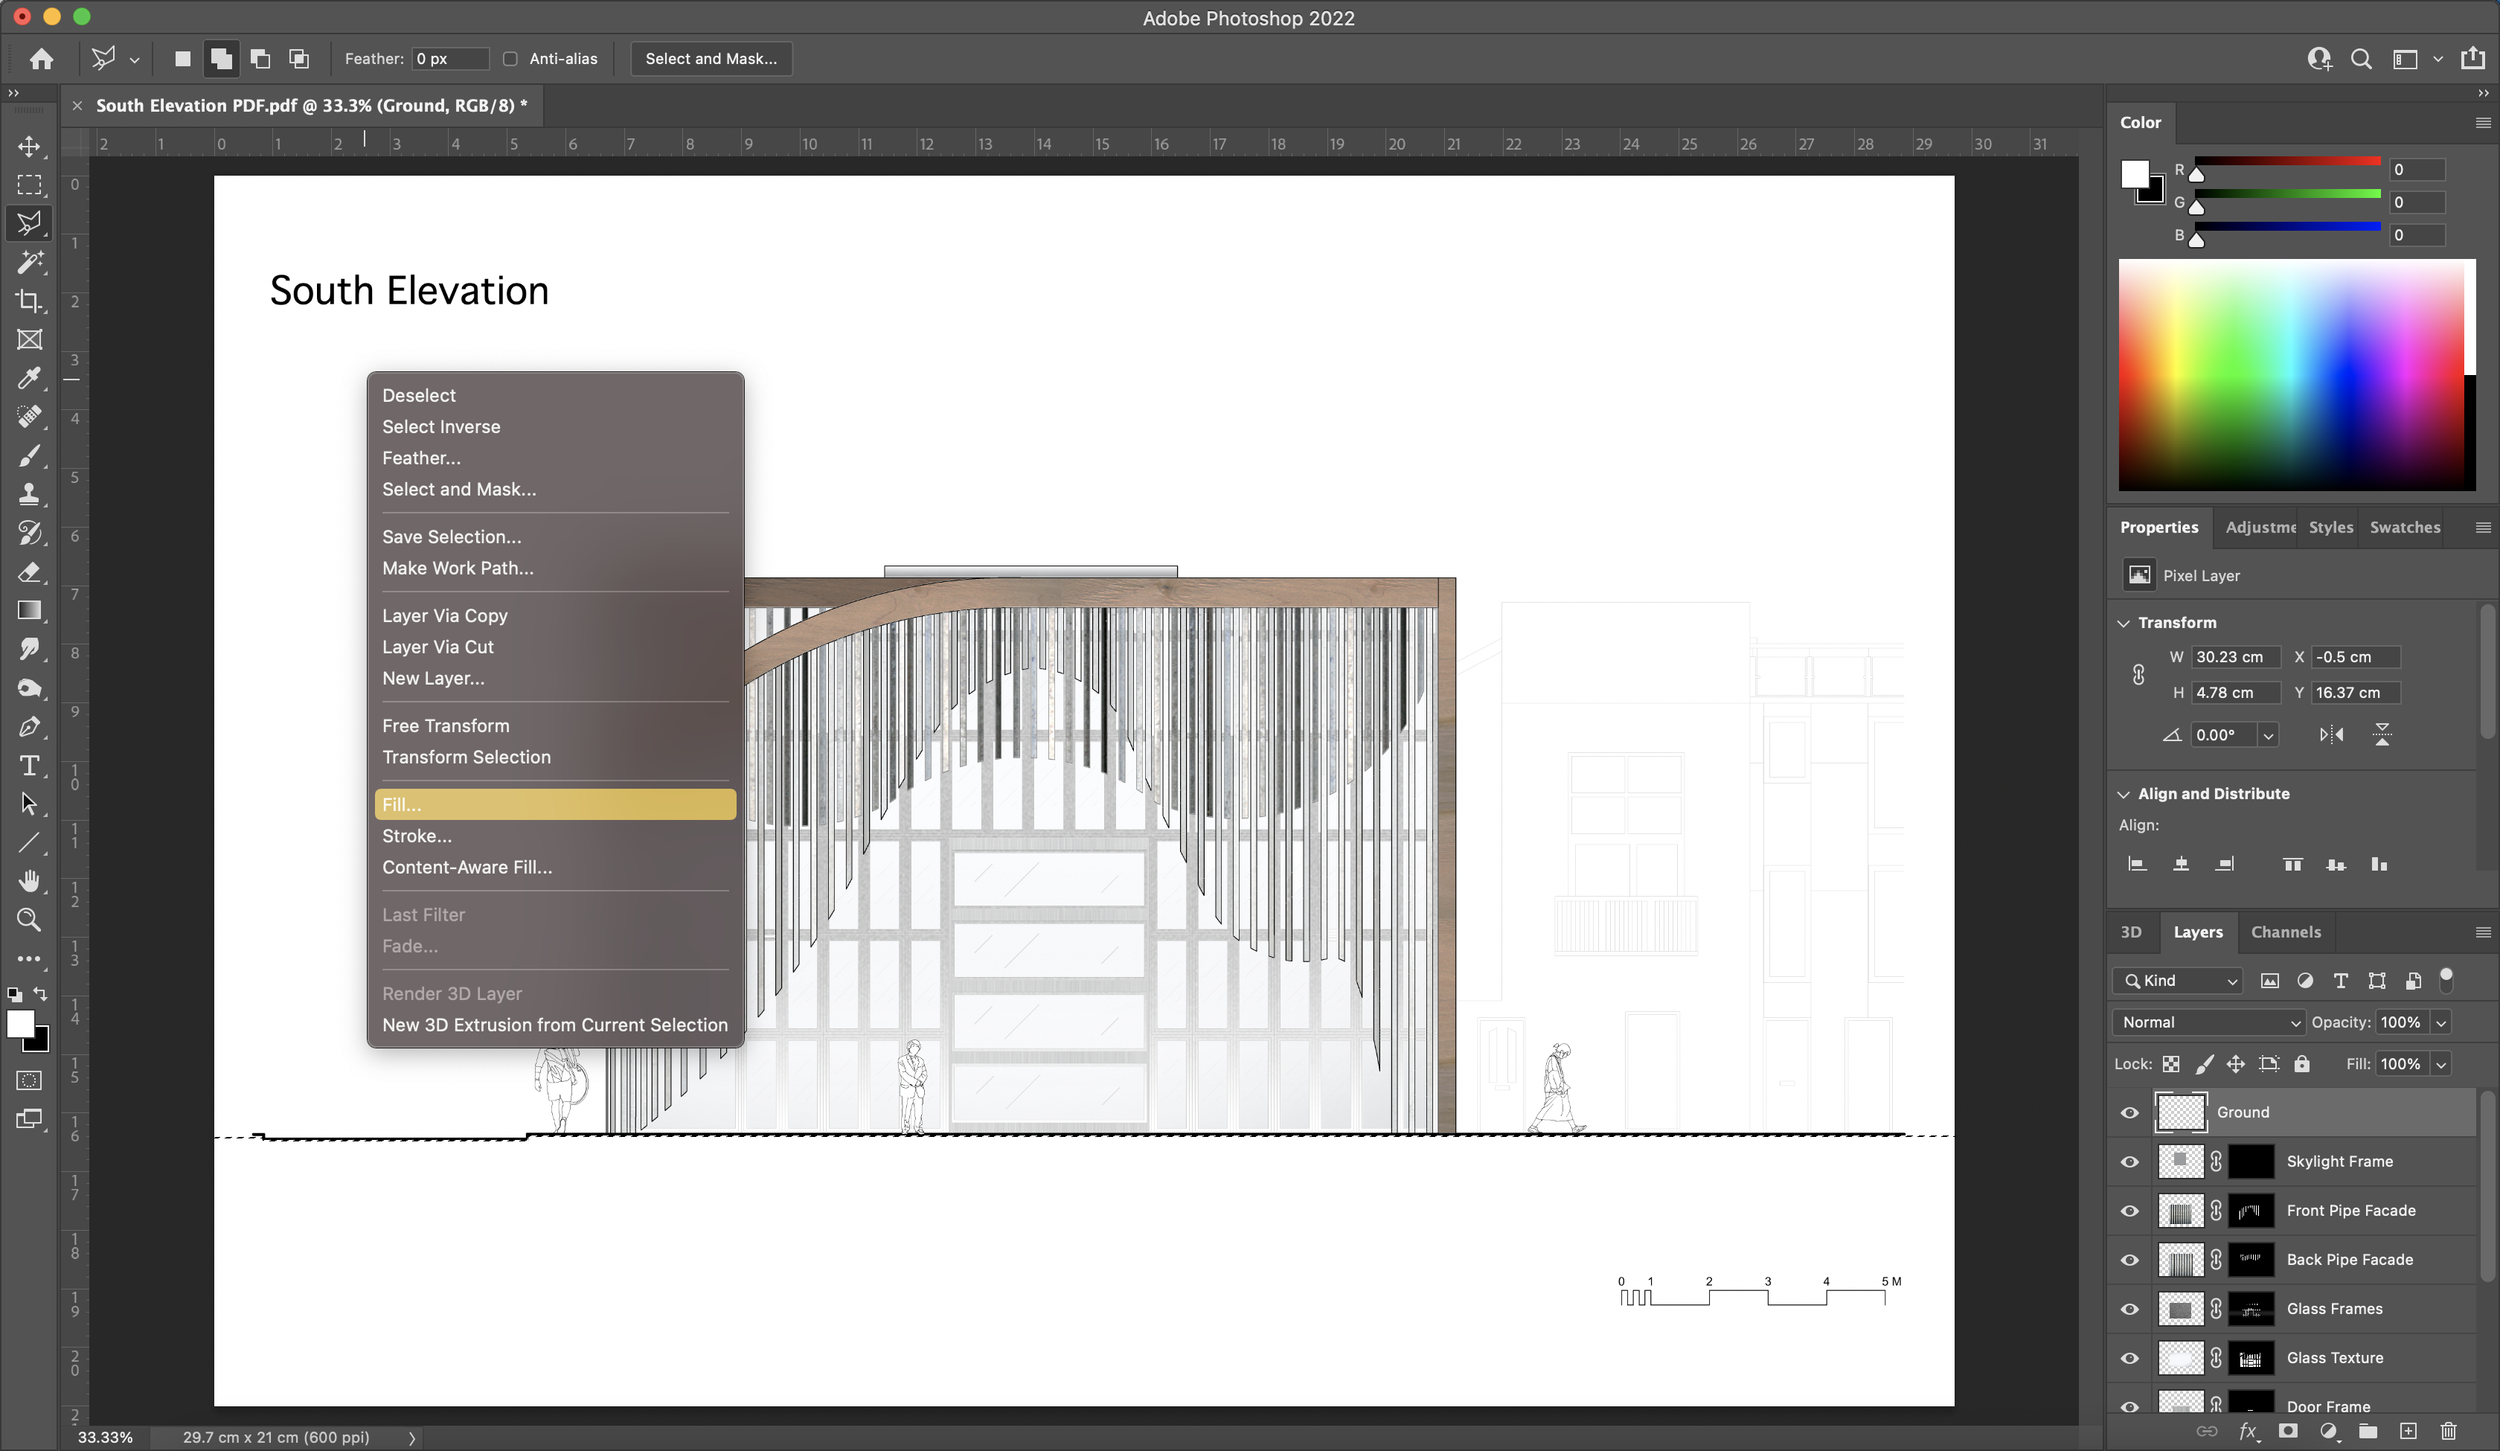
Task: Click the Home icon in options bar
Action: click(41, 59)
